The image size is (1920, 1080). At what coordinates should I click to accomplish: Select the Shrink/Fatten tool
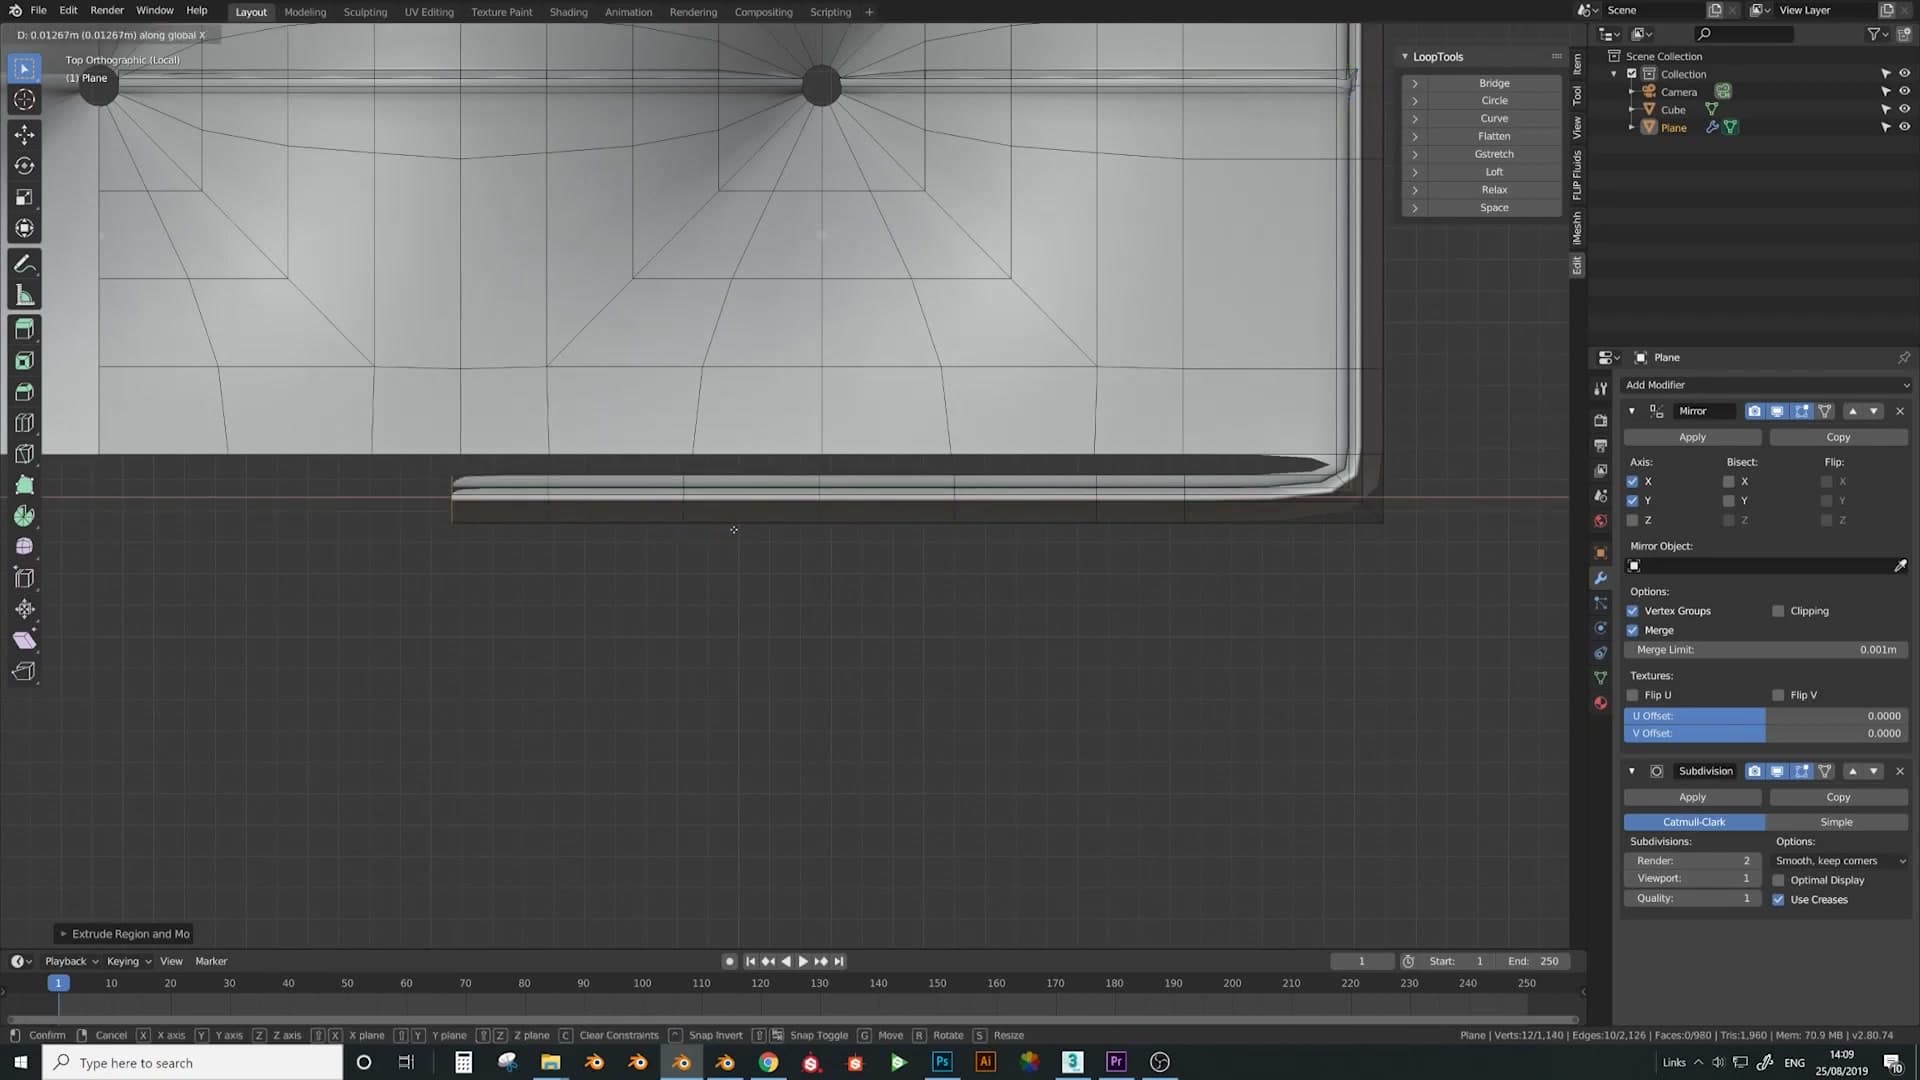click(25, 608)
